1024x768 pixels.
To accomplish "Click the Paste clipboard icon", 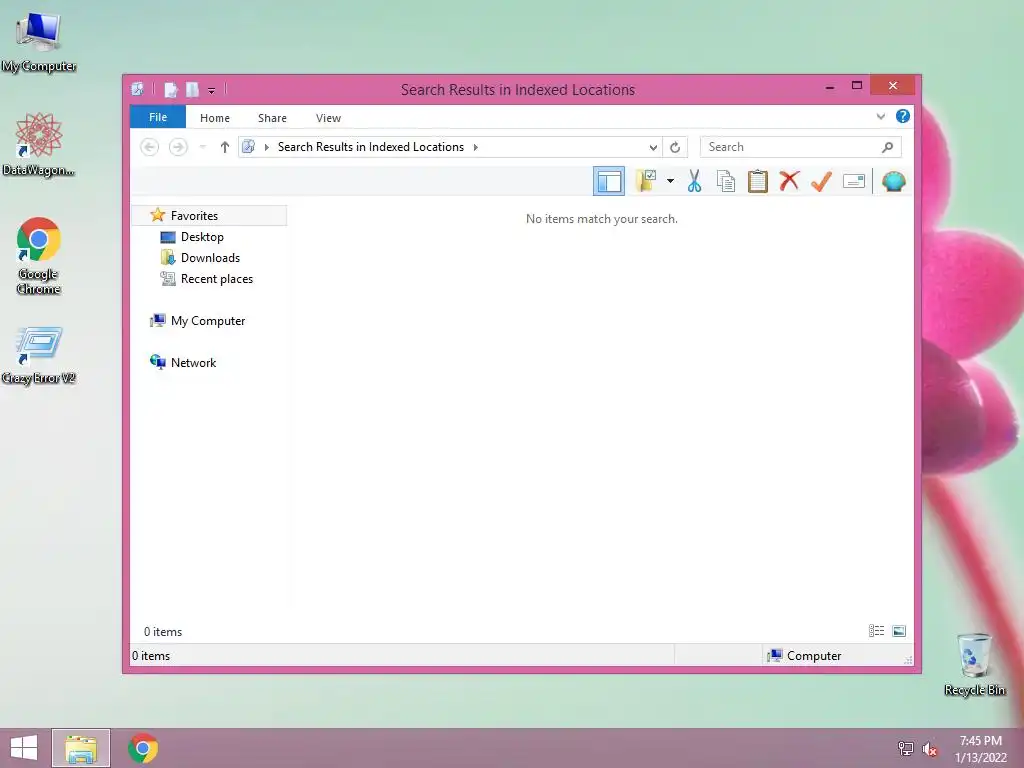I will [x=758, y=181].
